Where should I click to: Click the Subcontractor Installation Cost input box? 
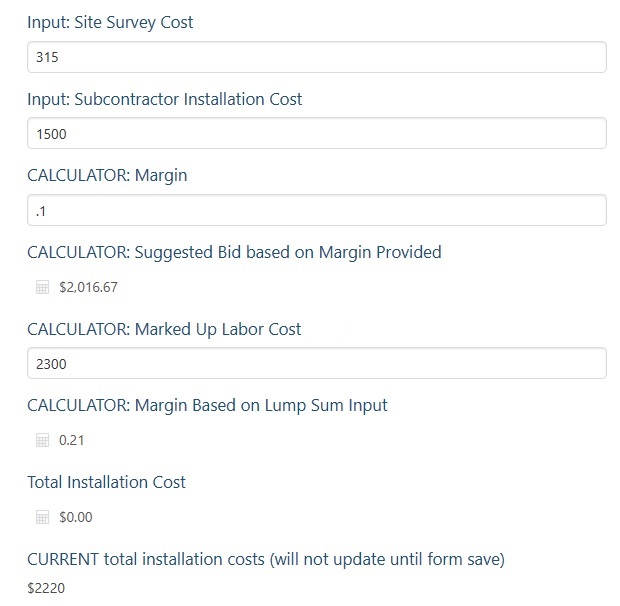[316, 133]
